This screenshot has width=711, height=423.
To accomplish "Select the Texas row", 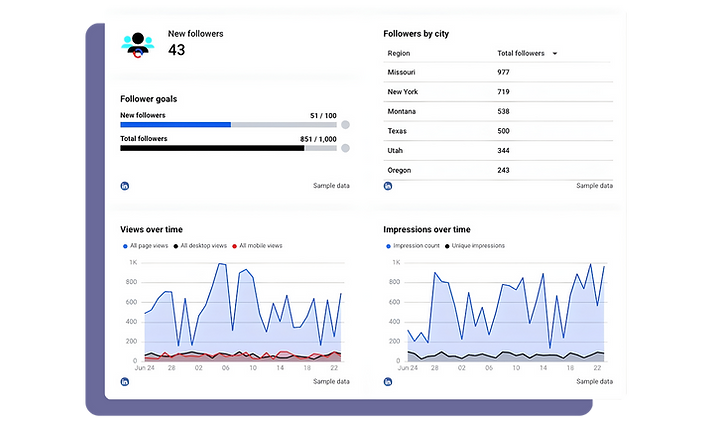I will (x=498, y=131).
